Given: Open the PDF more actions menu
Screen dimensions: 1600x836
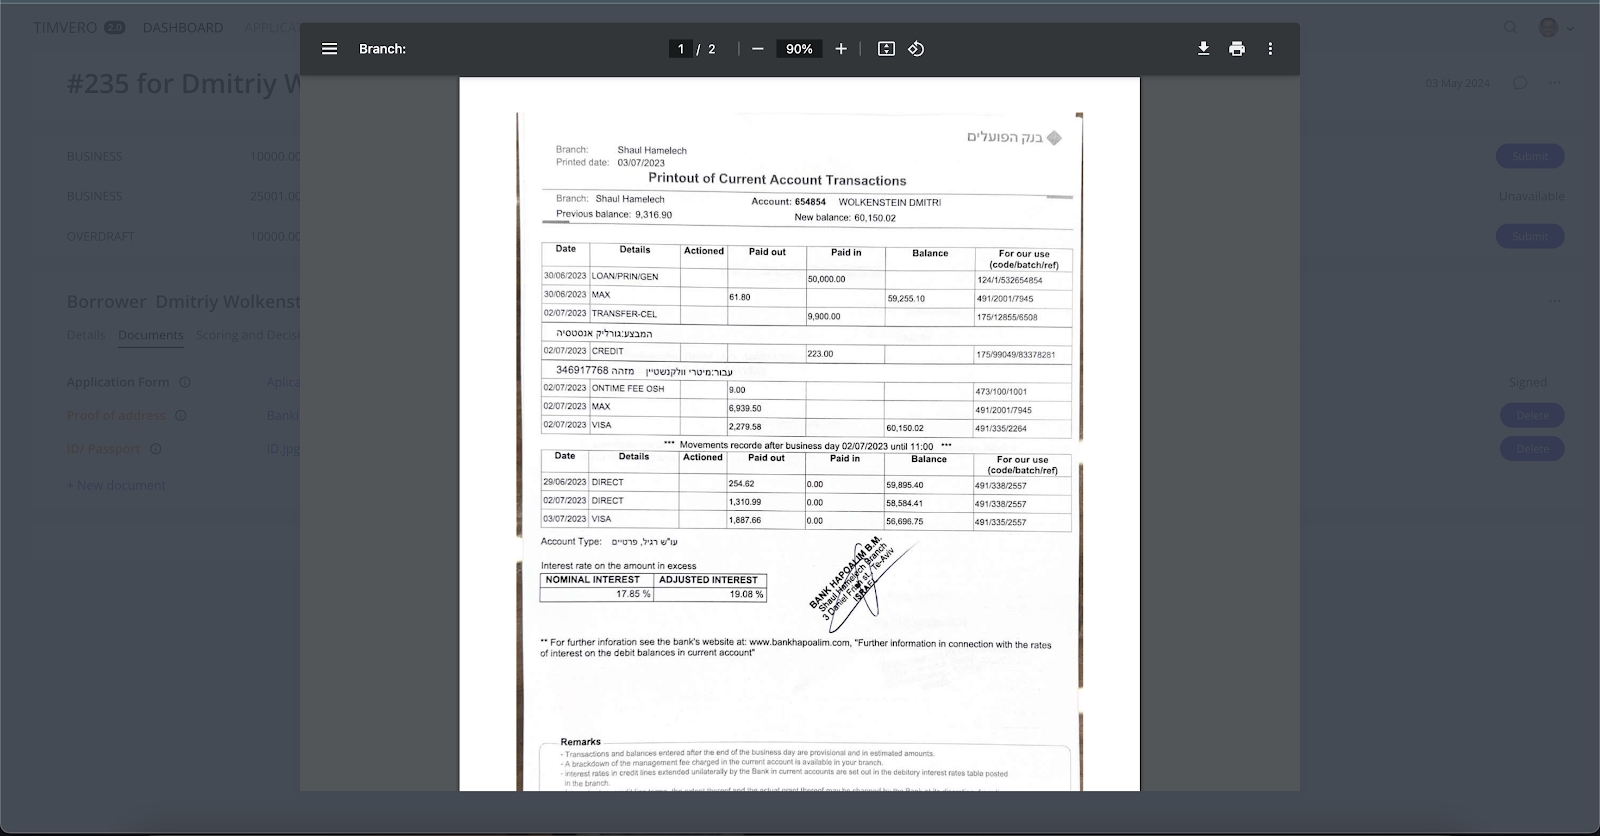Looking at the screenshot, I should click(x=1270, y=49).
